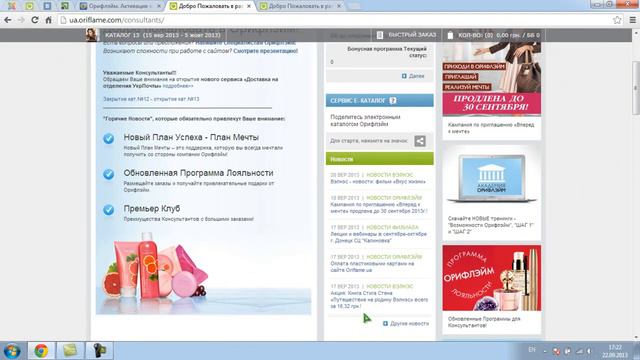
Task: Click the network signal tray icon
Action: 579,351
